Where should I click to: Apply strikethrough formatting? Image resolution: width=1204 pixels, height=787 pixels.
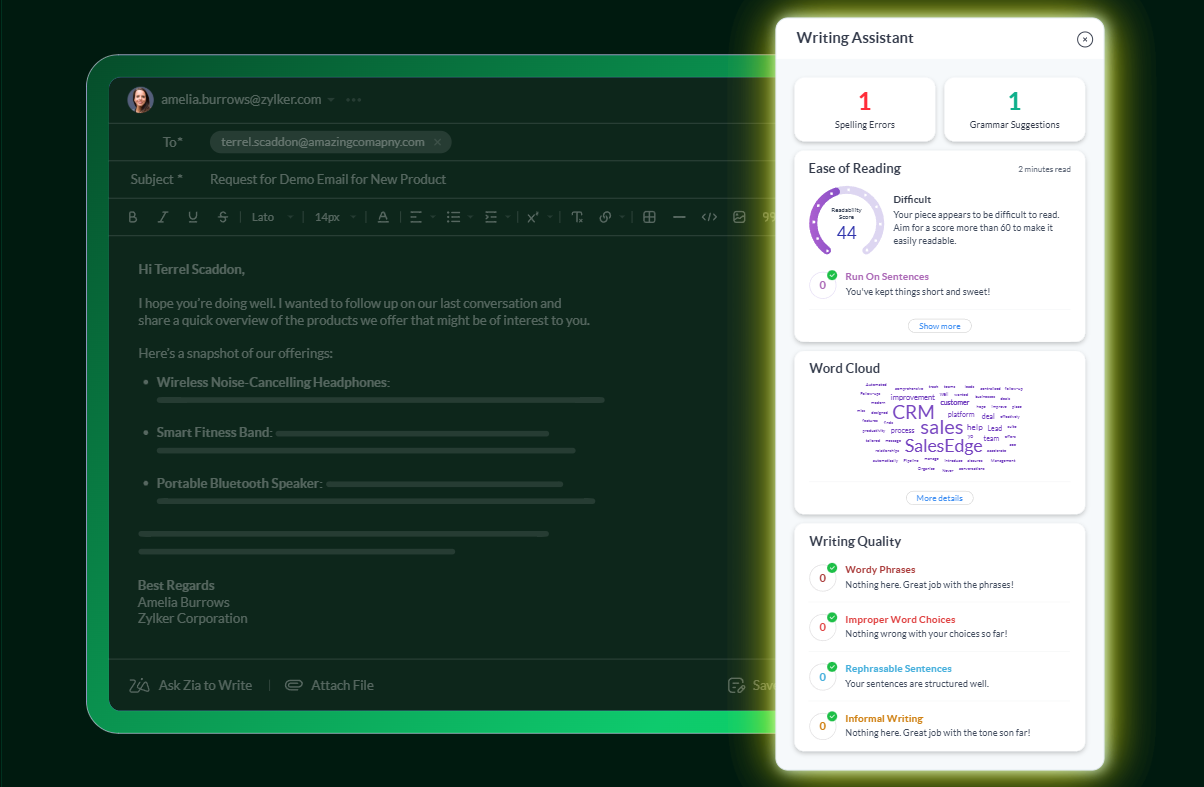pyautogui.click(x=223, y=217)
